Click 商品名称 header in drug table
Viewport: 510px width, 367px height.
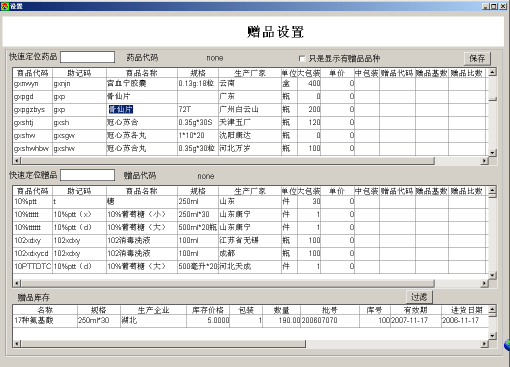pos(142,73)
